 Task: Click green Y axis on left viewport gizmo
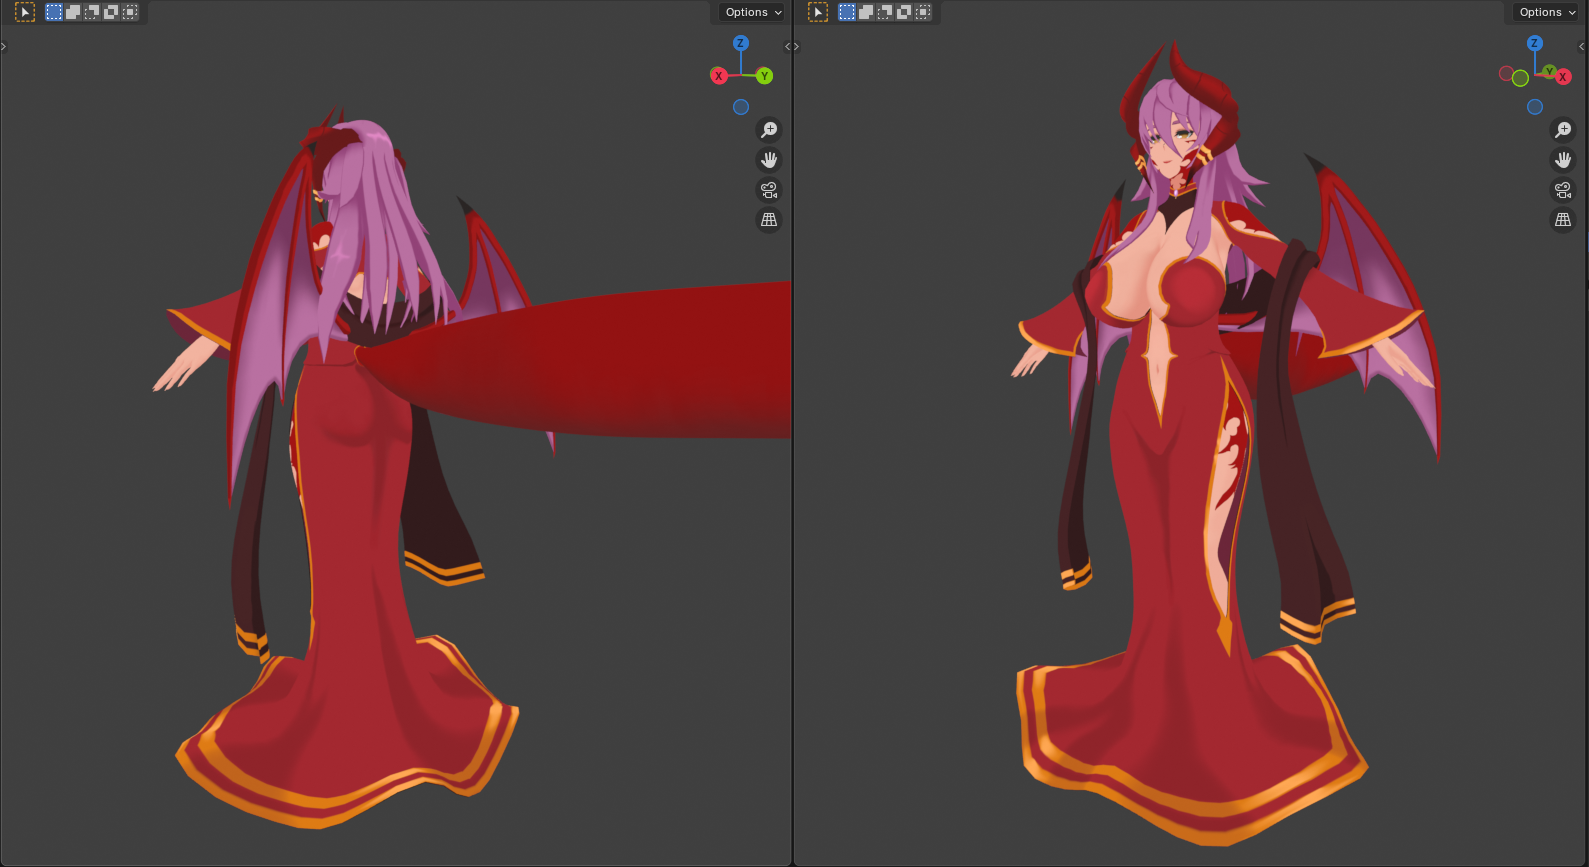click(x=765, y=76)
